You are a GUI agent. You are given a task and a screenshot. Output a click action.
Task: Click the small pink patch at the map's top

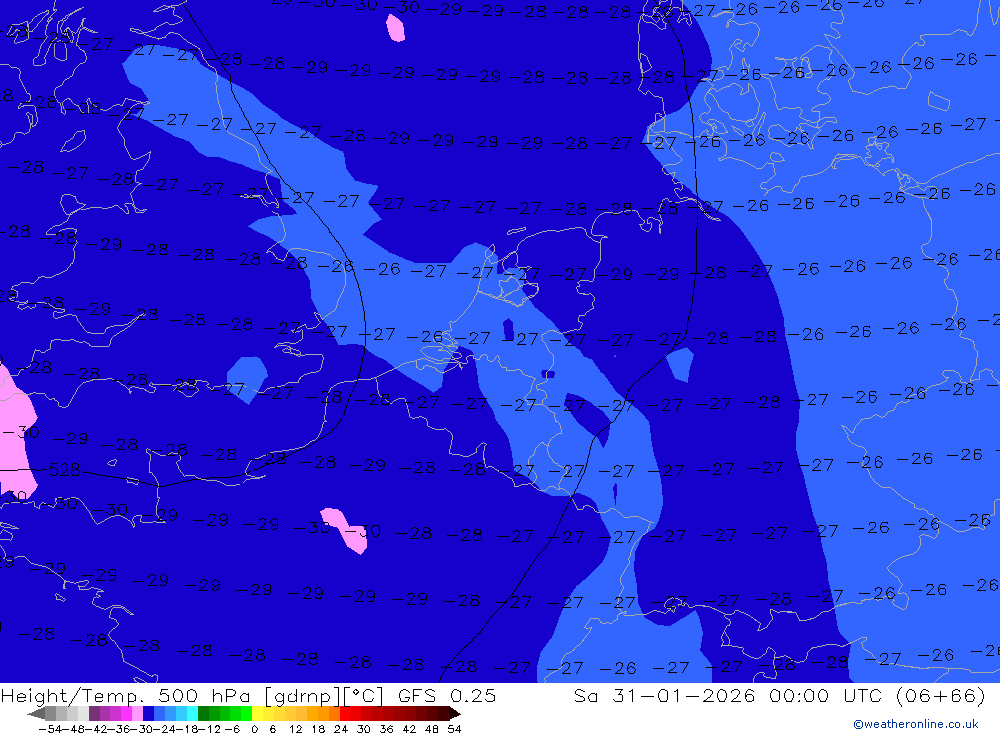click(395, 28)
